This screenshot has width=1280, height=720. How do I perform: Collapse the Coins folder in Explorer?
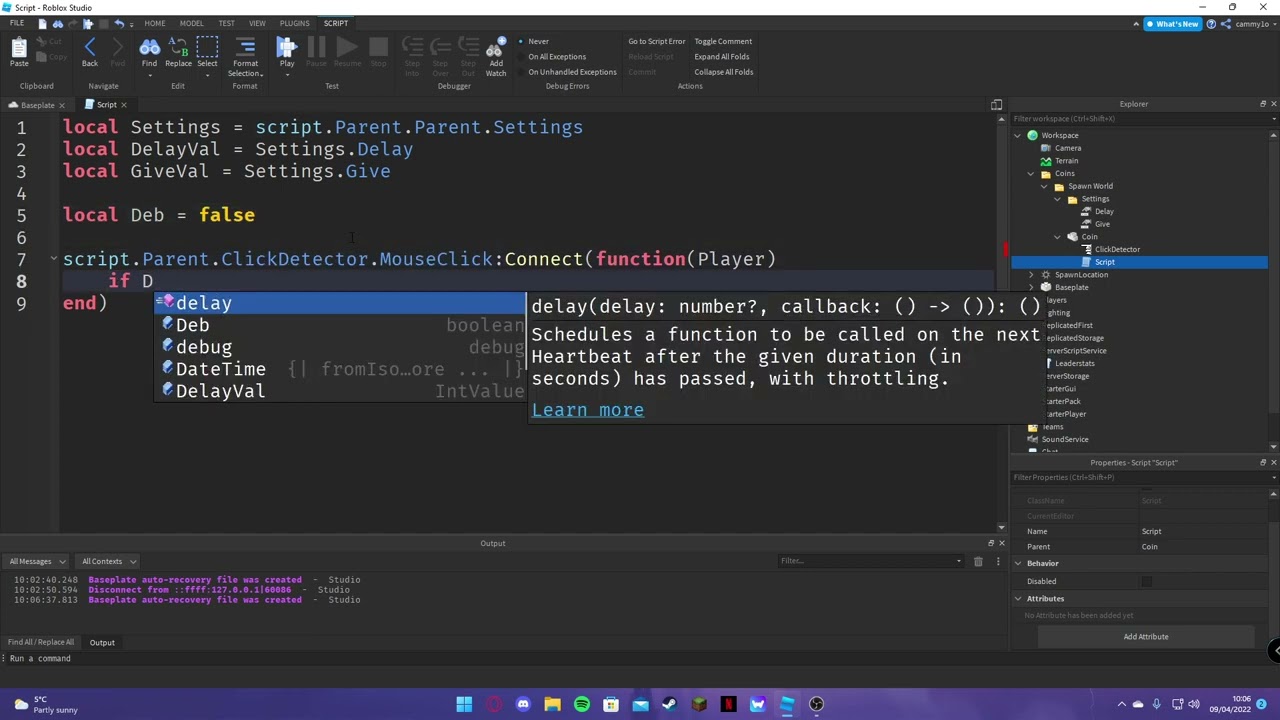(1031, 173)
